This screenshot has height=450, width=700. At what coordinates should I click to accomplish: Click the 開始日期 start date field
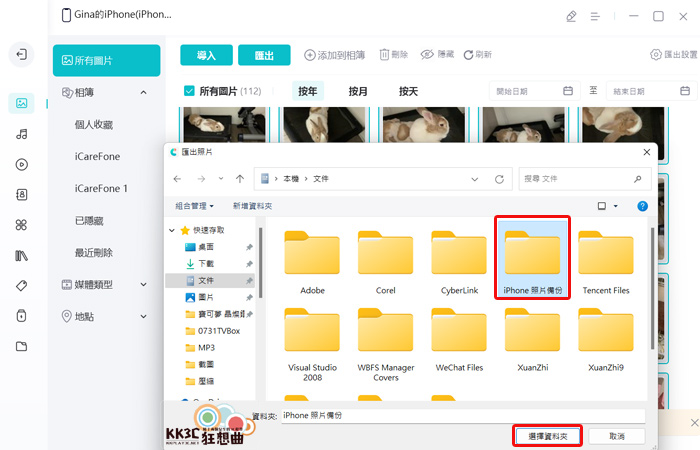tap(535, 91)
